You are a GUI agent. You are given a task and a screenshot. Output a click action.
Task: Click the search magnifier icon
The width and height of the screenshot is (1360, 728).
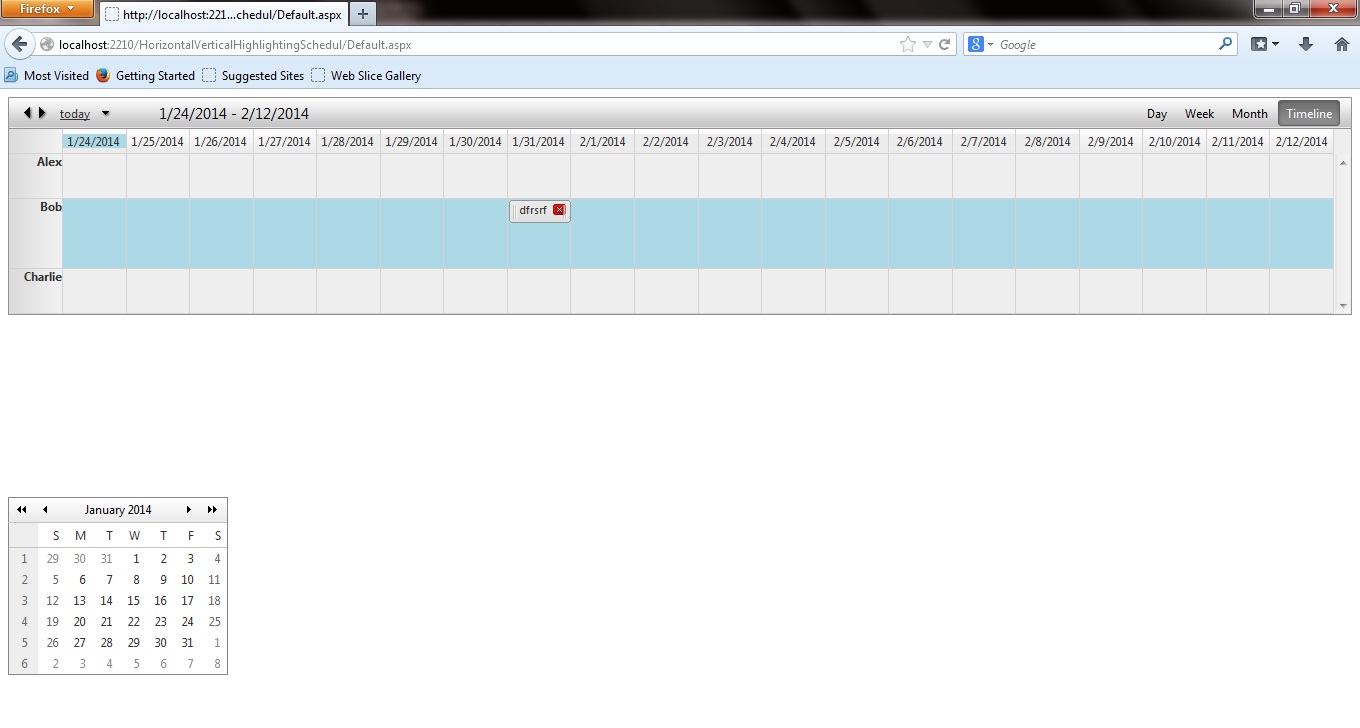[1226, 44]
